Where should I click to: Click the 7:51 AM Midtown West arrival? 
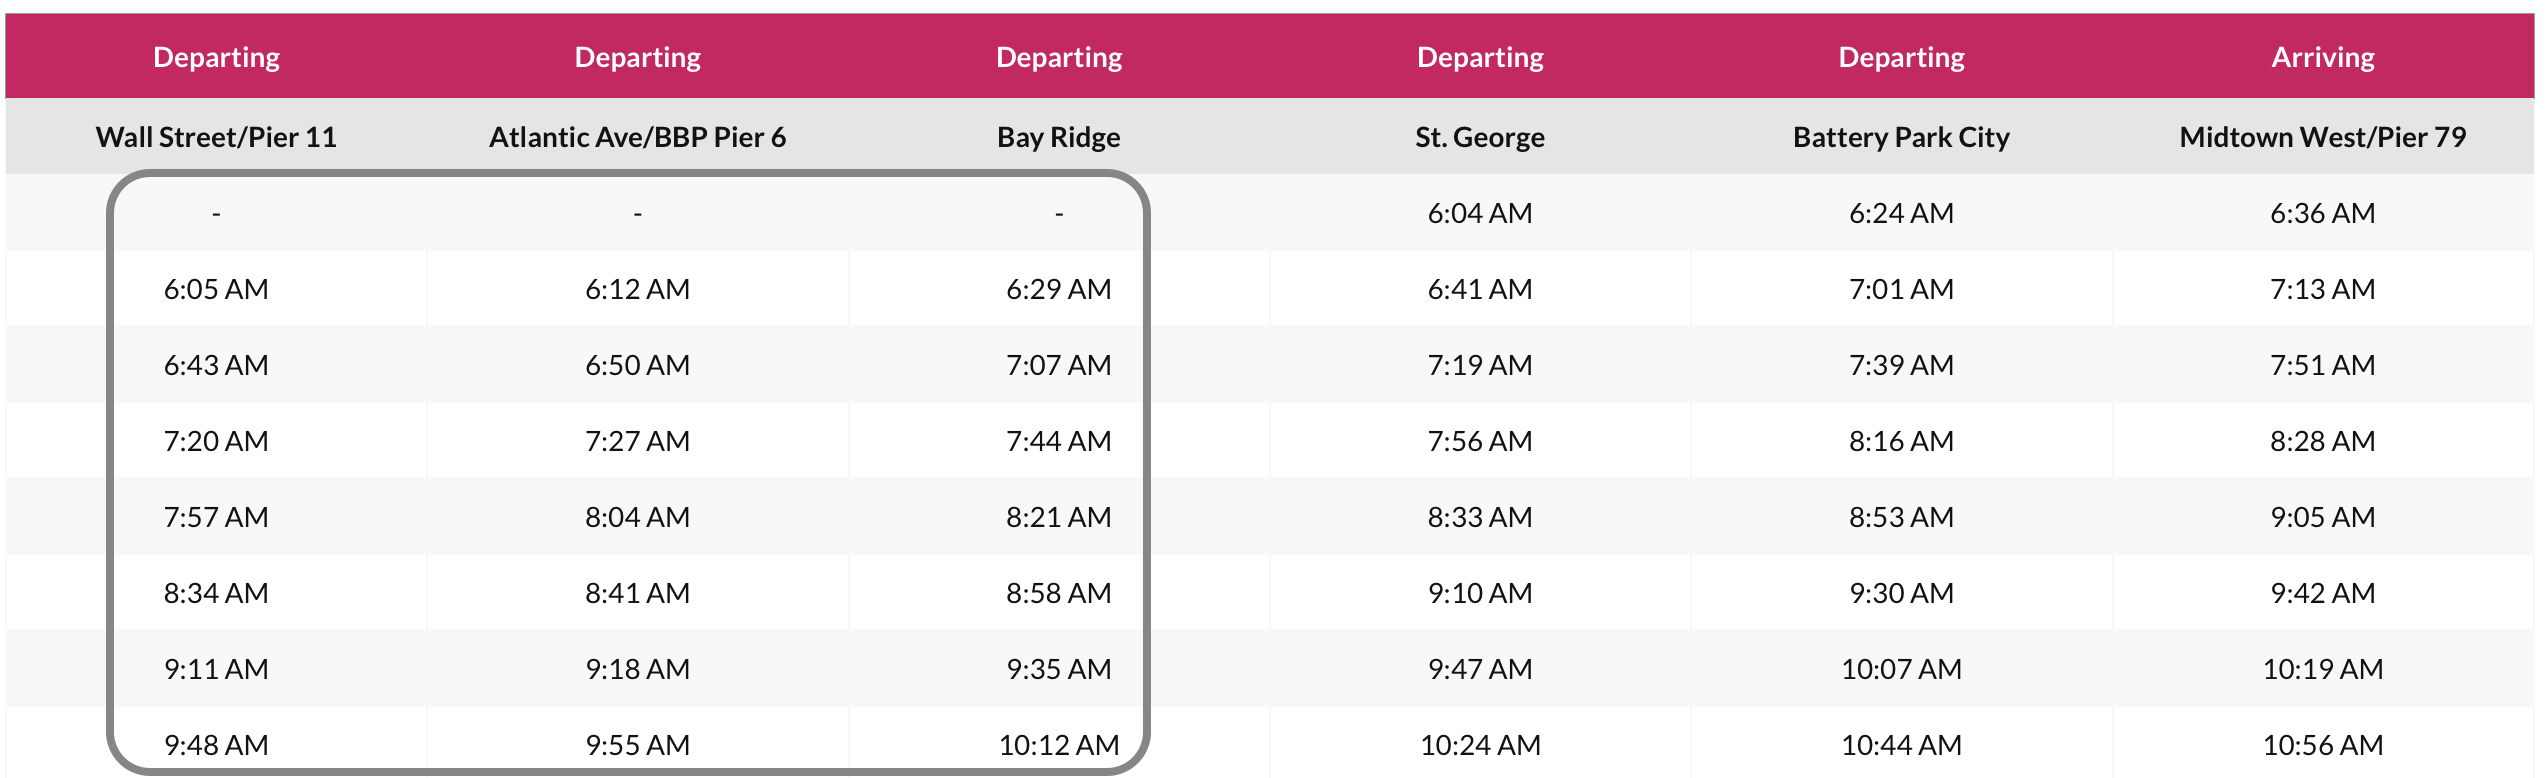[2322, 365]
